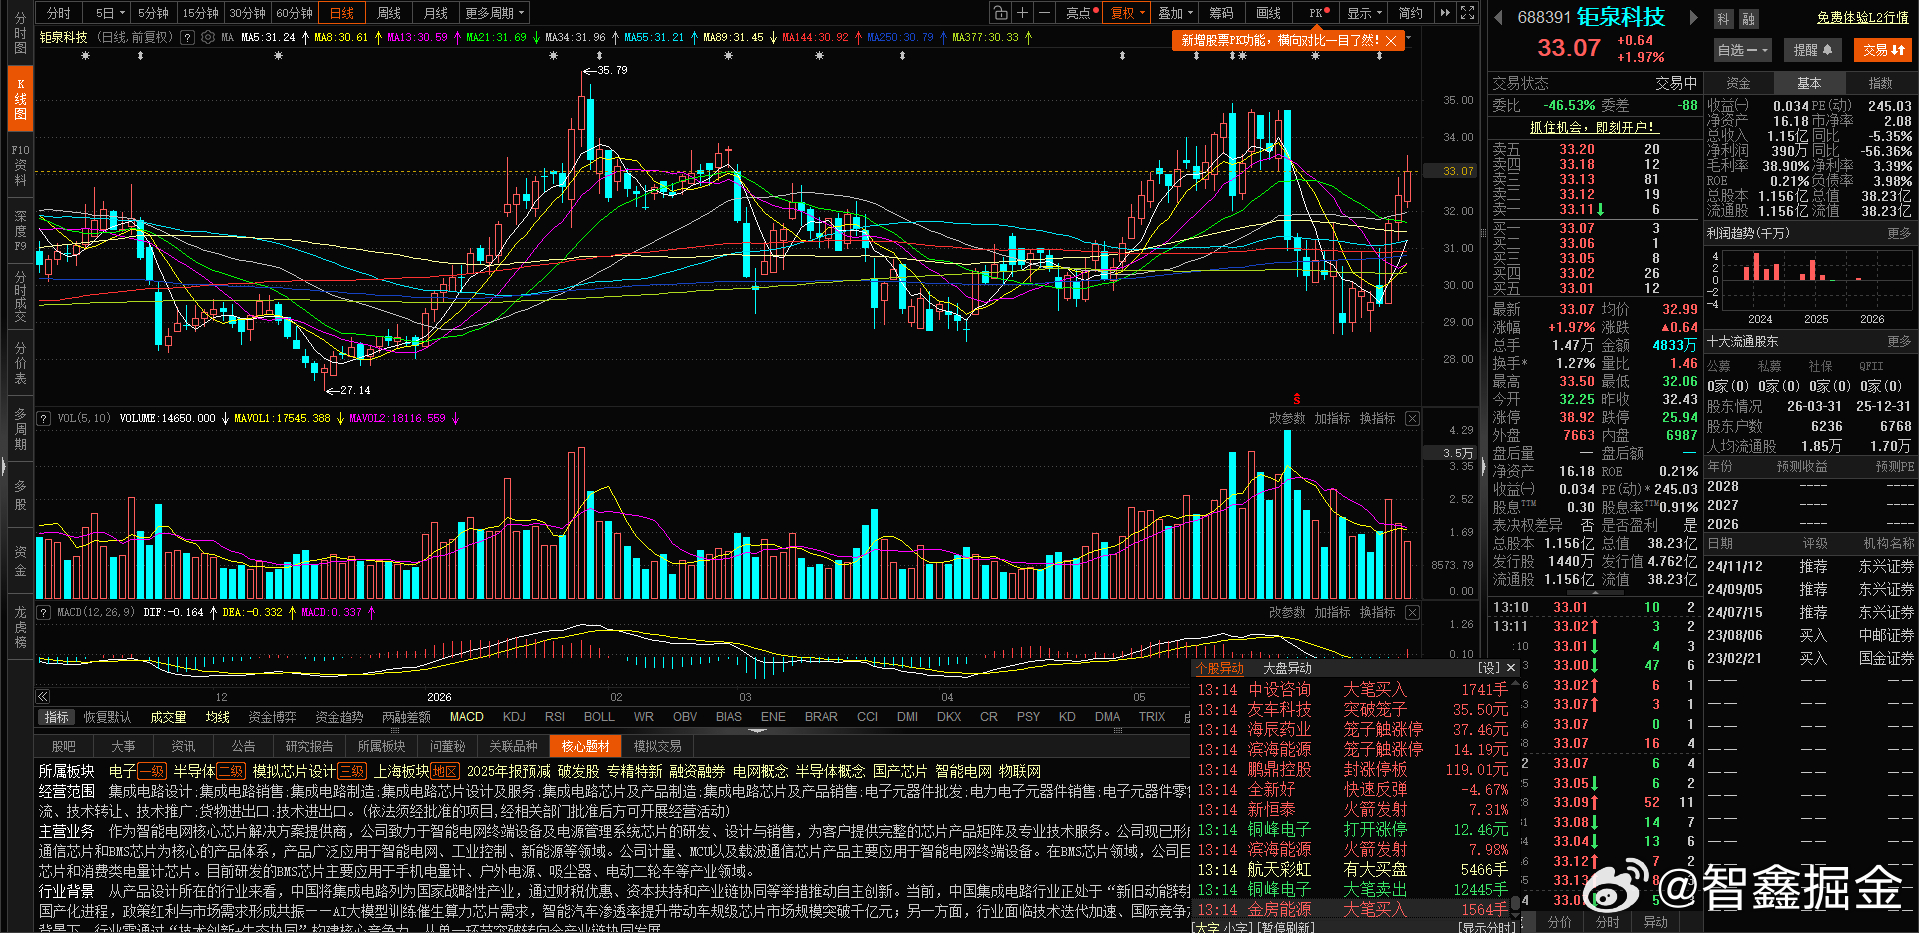Image resolution: width=1919 pixels, height=933 pixels.
Task: Open 更多周期 dropdown
Action: pyautogui.click(x=495, y=13)
